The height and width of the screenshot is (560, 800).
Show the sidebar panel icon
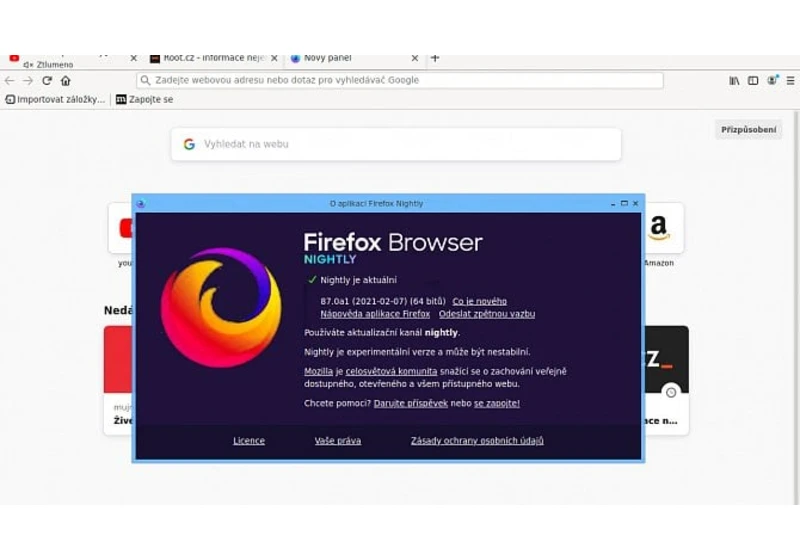coord(753,81)
